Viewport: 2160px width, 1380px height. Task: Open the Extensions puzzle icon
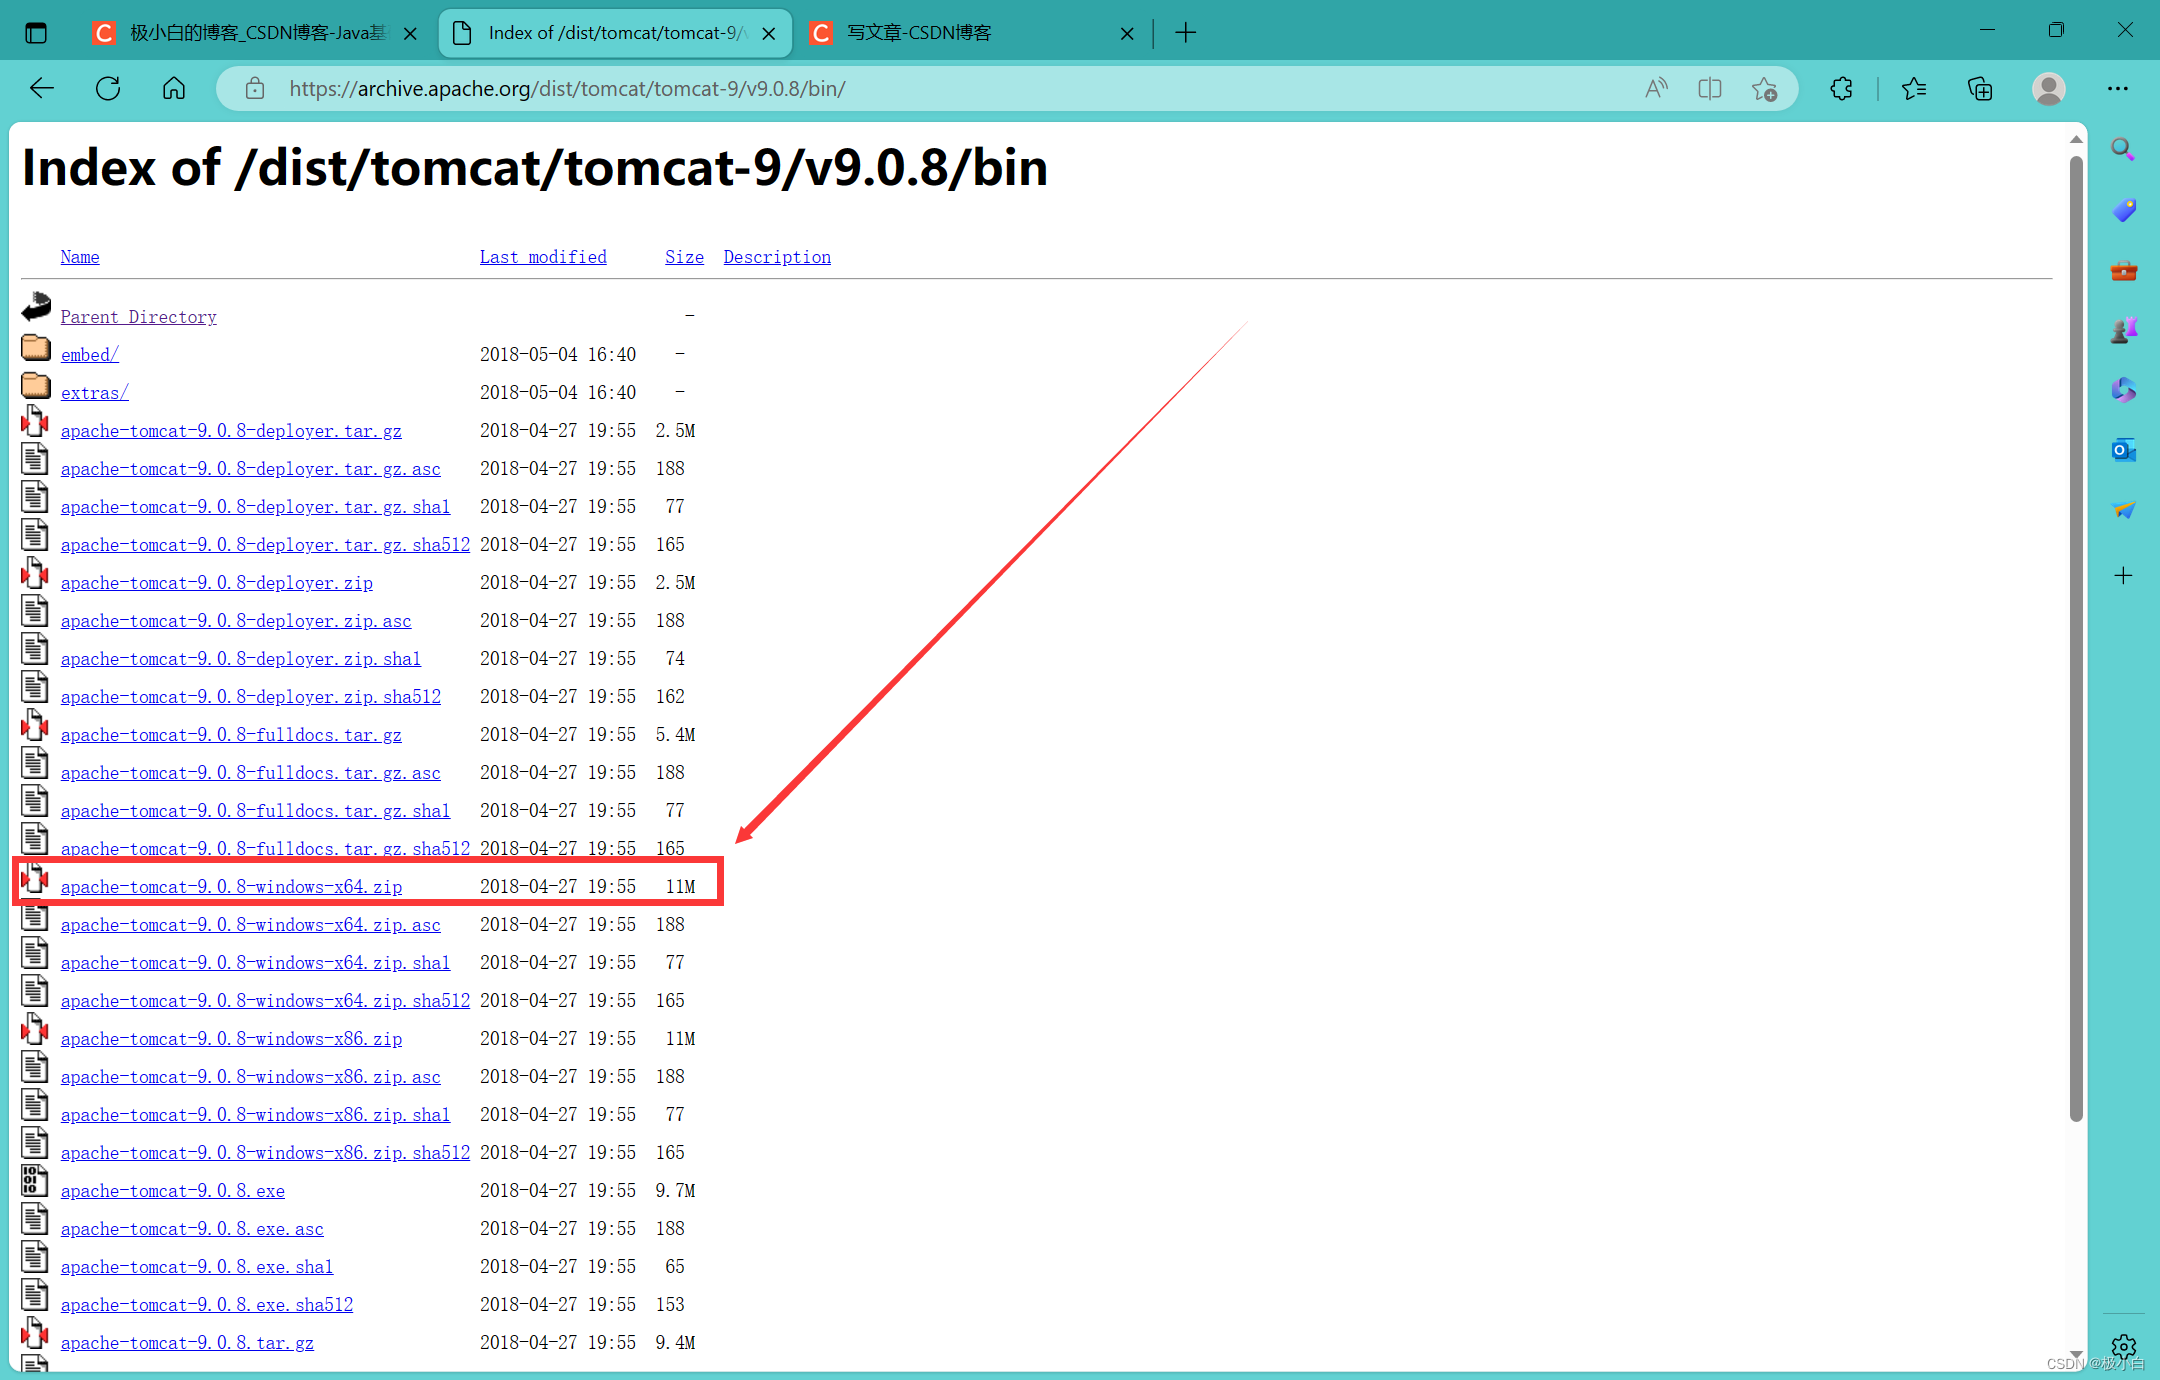click(x=1841, y=89)
